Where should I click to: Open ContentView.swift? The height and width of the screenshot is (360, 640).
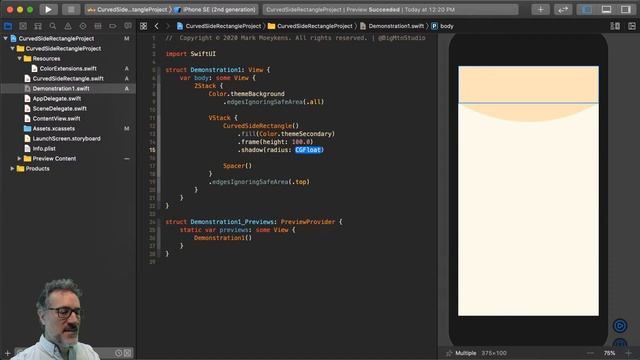[56, 118]
